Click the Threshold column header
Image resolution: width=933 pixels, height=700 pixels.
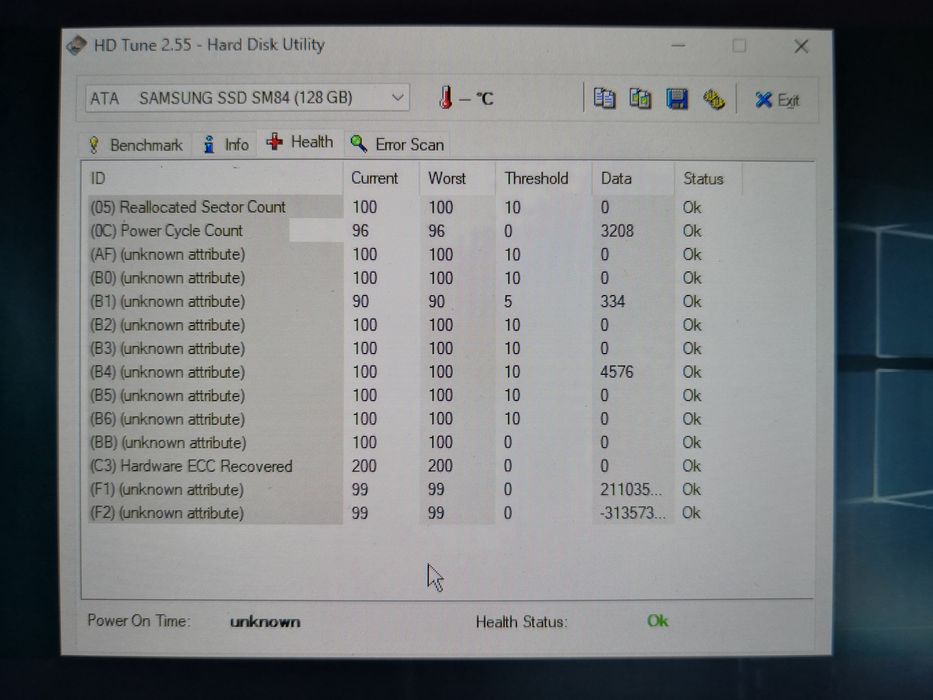[544, 179]
